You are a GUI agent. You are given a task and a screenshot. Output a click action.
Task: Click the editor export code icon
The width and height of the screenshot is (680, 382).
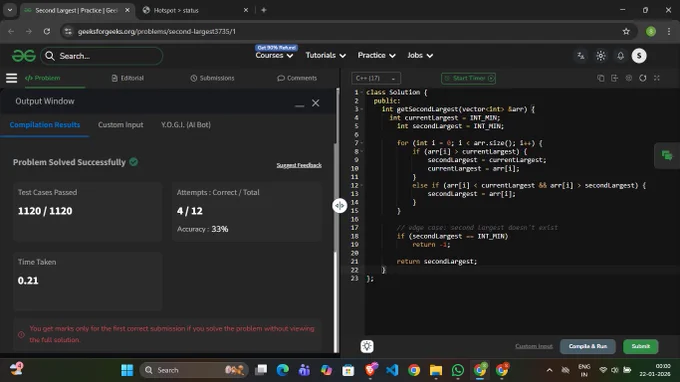(615, 78)
